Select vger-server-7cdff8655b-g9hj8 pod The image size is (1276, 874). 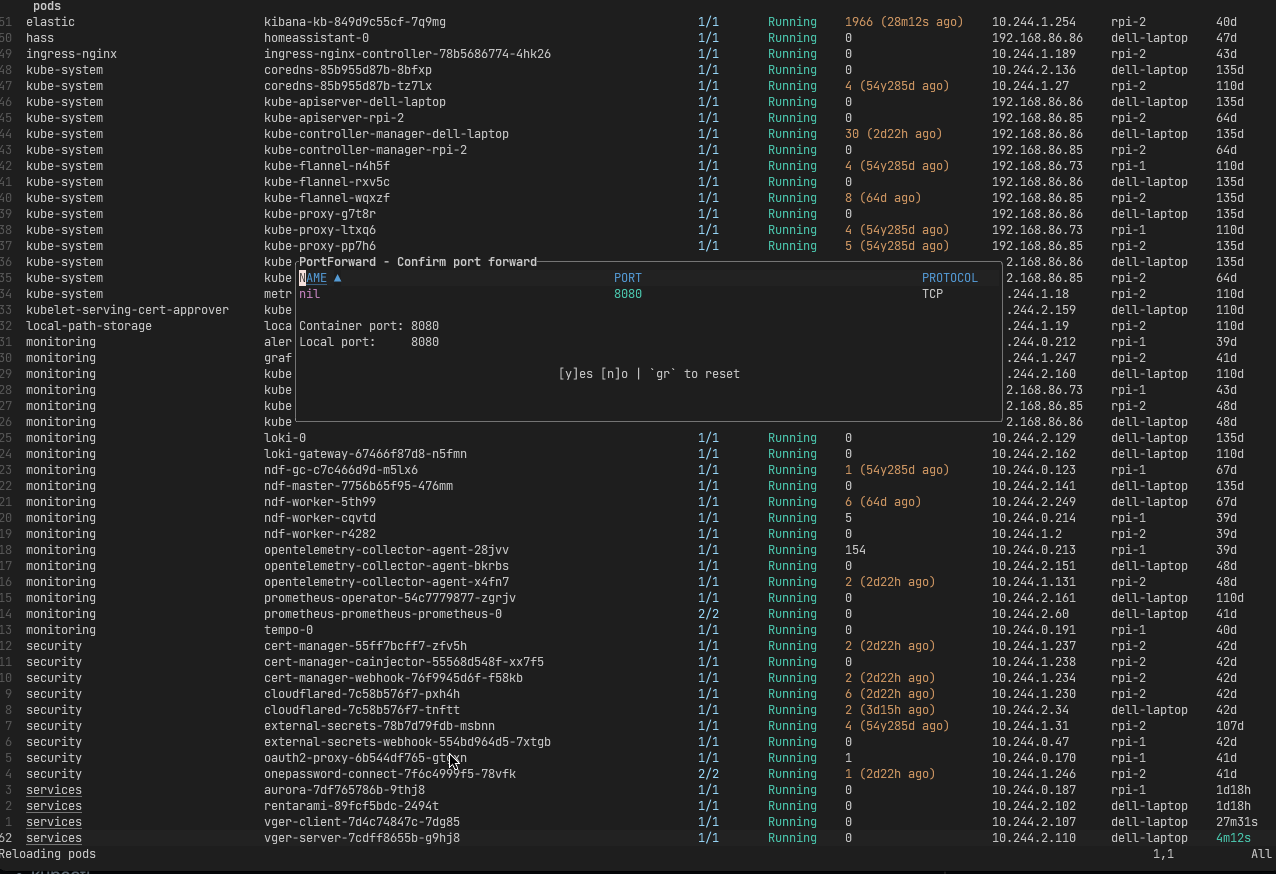pyautogui.click(x=362, y=838)
